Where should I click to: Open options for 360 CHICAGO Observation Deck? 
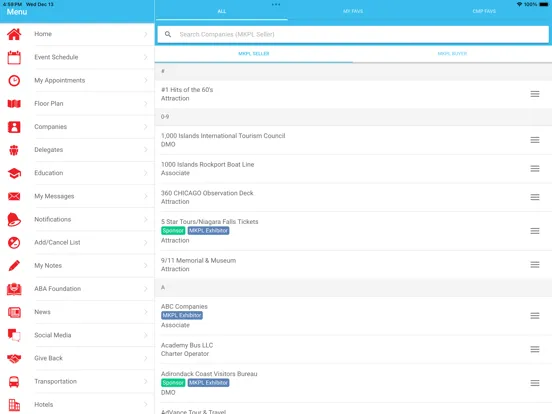(x=535, y=197)
